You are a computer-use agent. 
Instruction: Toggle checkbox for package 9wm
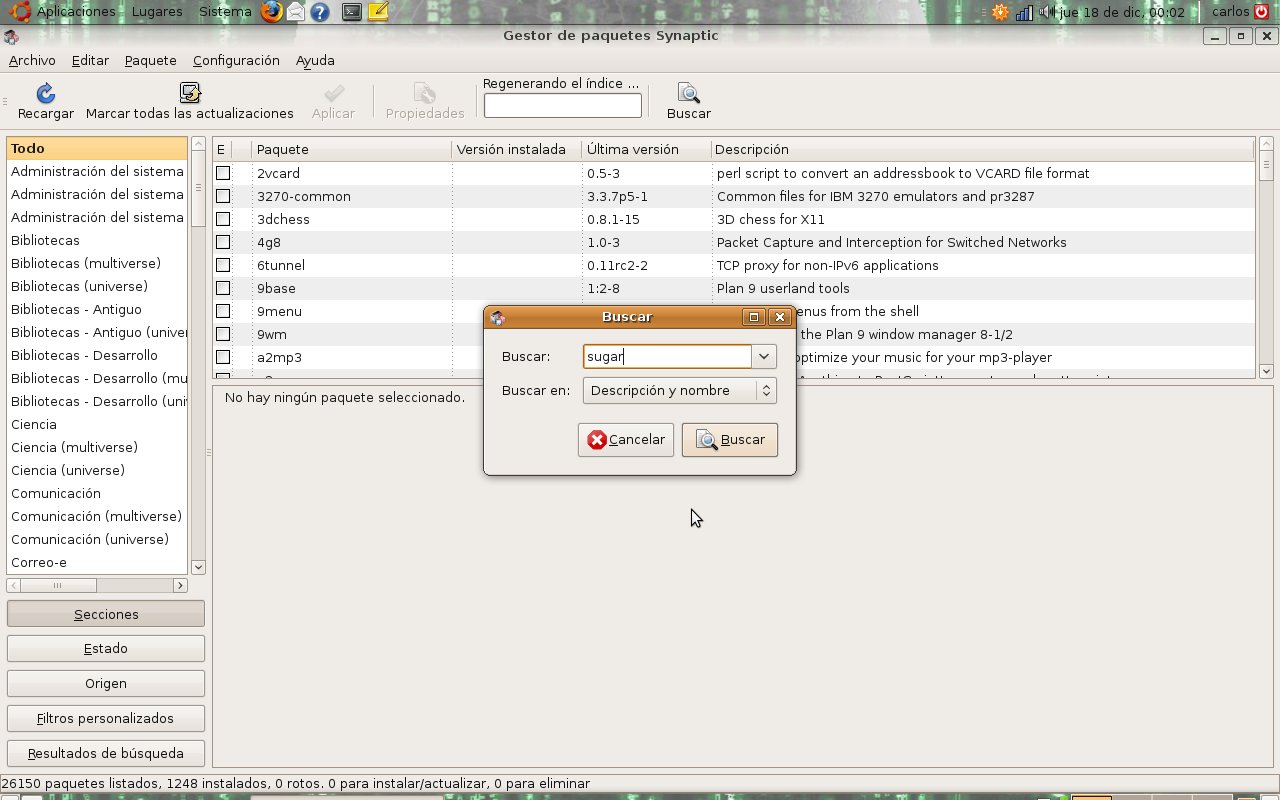click(223, 334)
